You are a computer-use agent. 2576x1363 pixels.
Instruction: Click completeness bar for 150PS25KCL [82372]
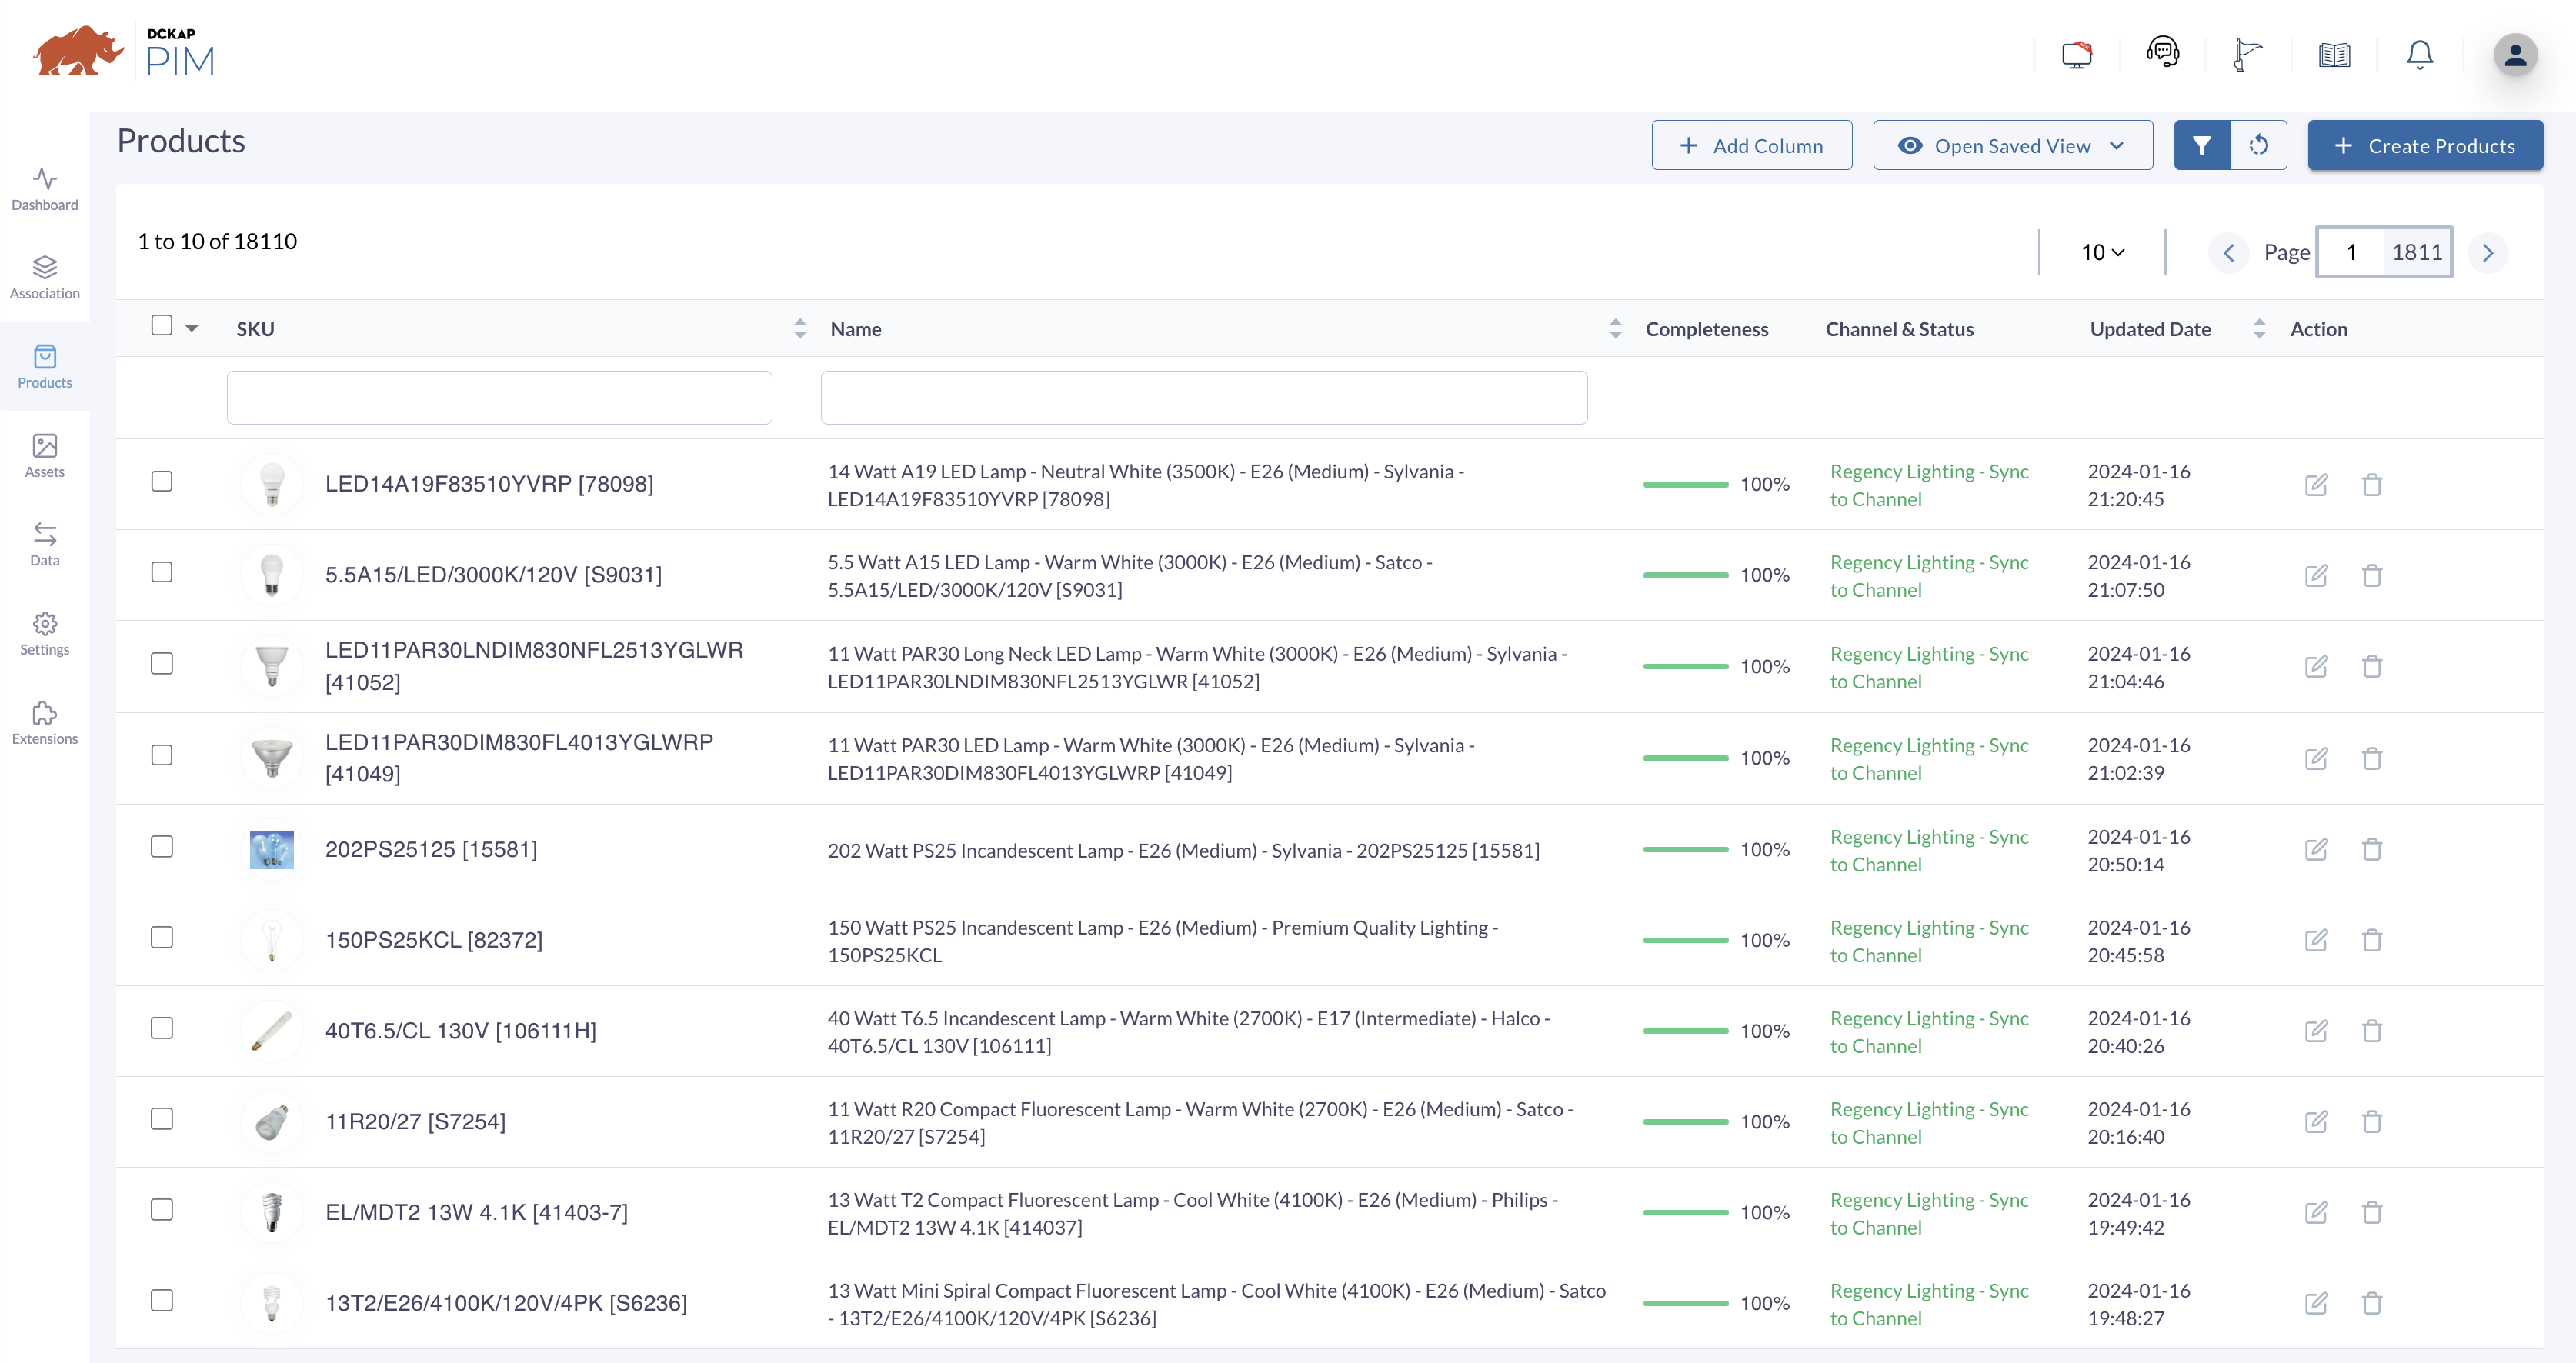pyautogui.click(x=1685, y=941)
